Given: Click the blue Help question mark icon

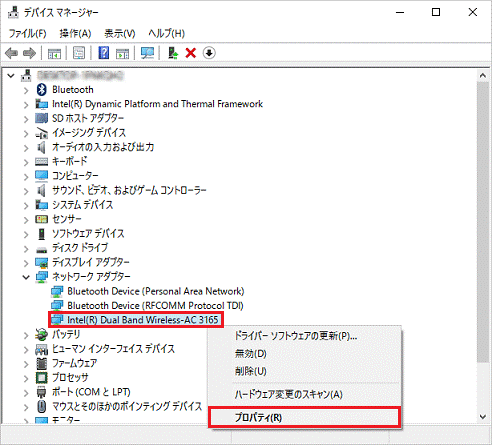Looking at the screenshot, I should pyautogui.click(x=104, y=53).
